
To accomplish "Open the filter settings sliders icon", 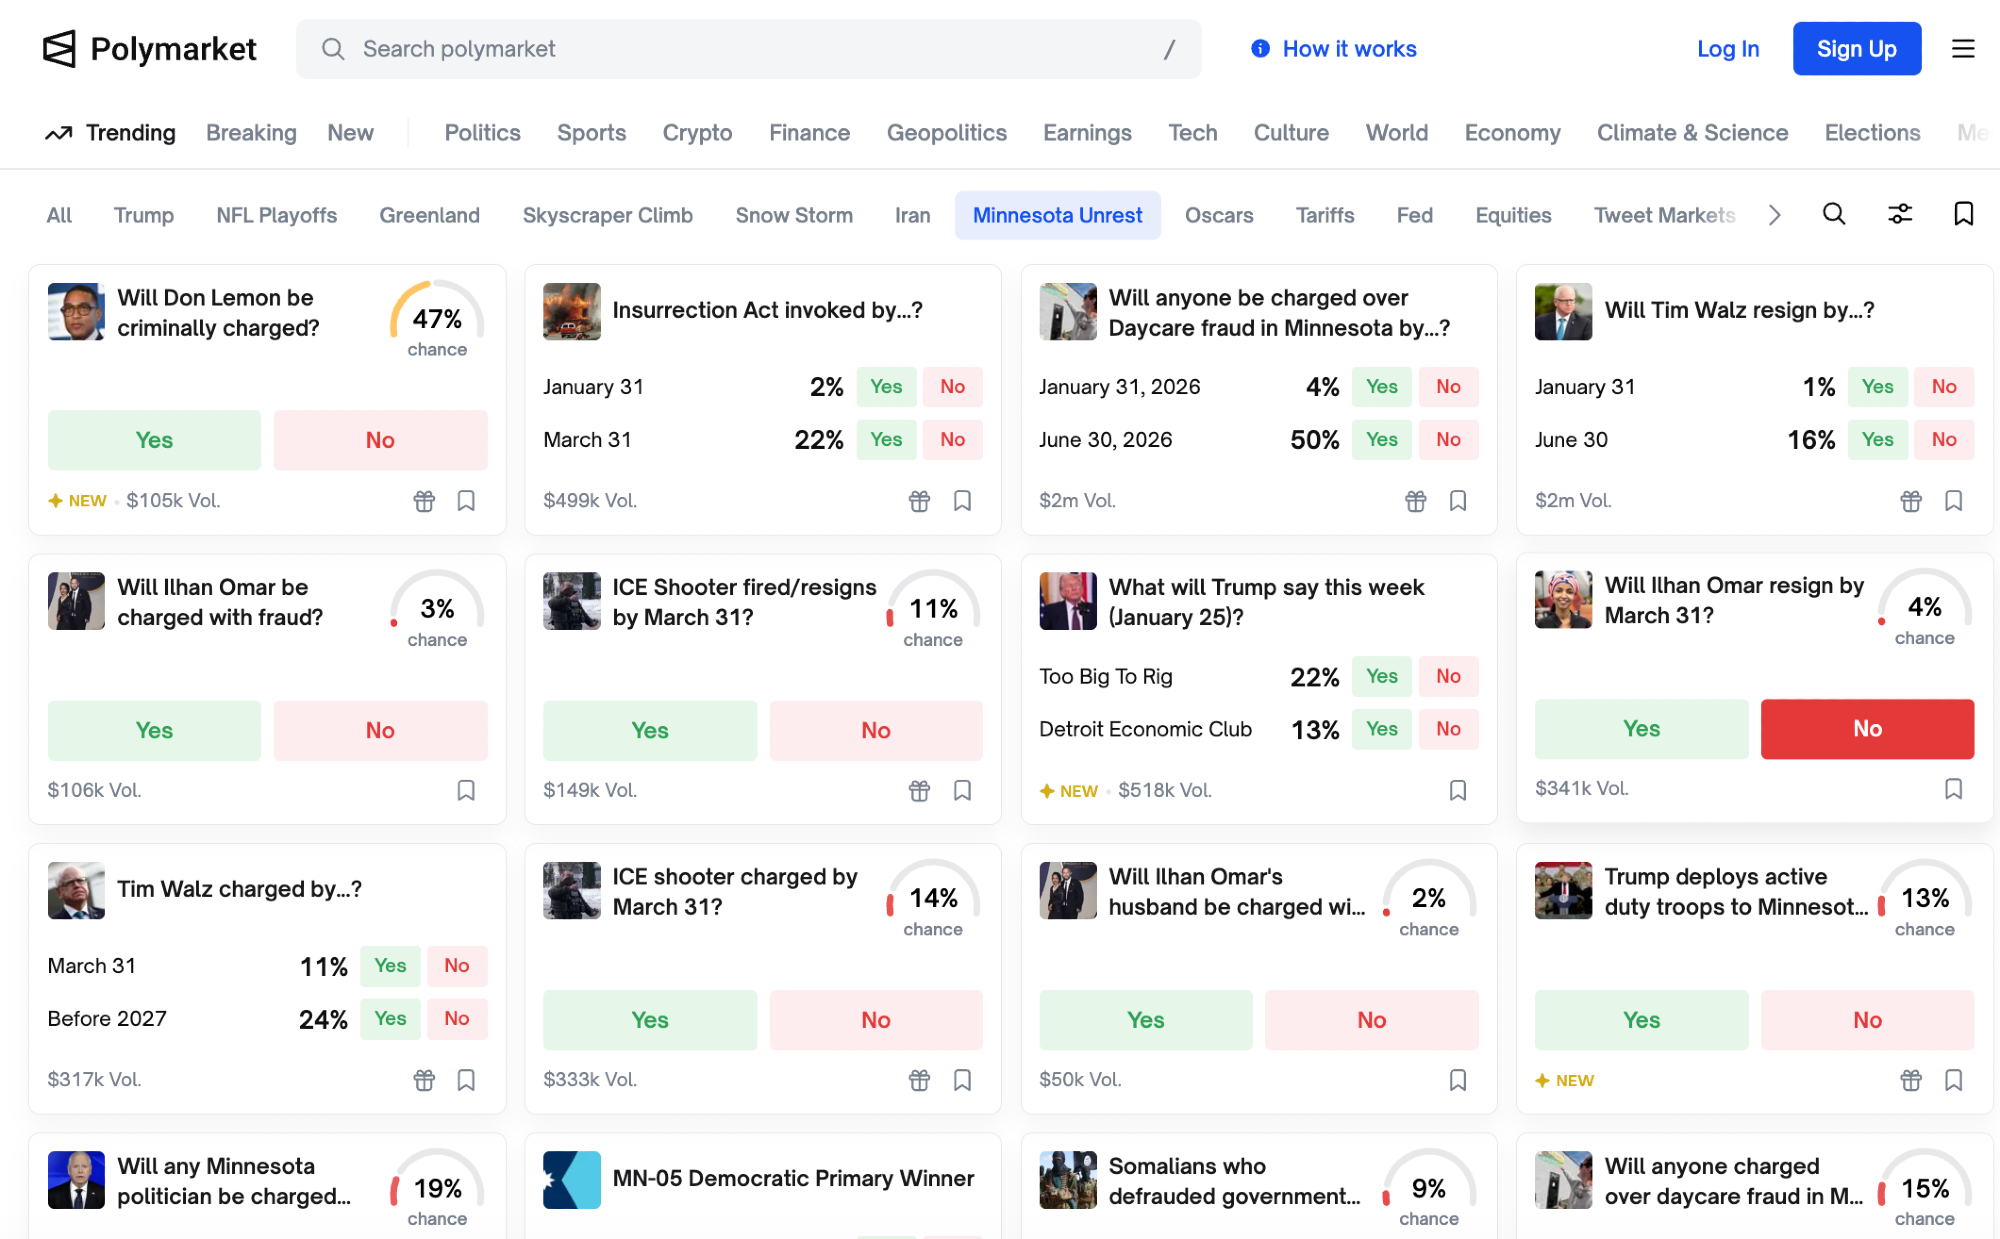I will click(1899, 214).
